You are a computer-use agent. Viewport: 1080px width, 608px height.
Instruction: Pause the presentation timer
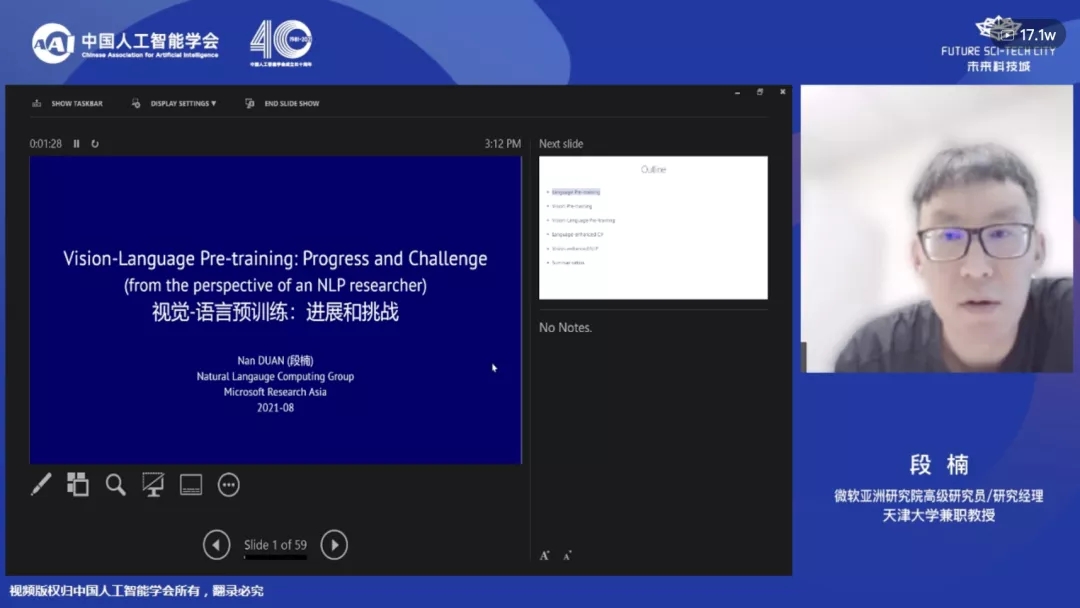click(x=77, y=144)
